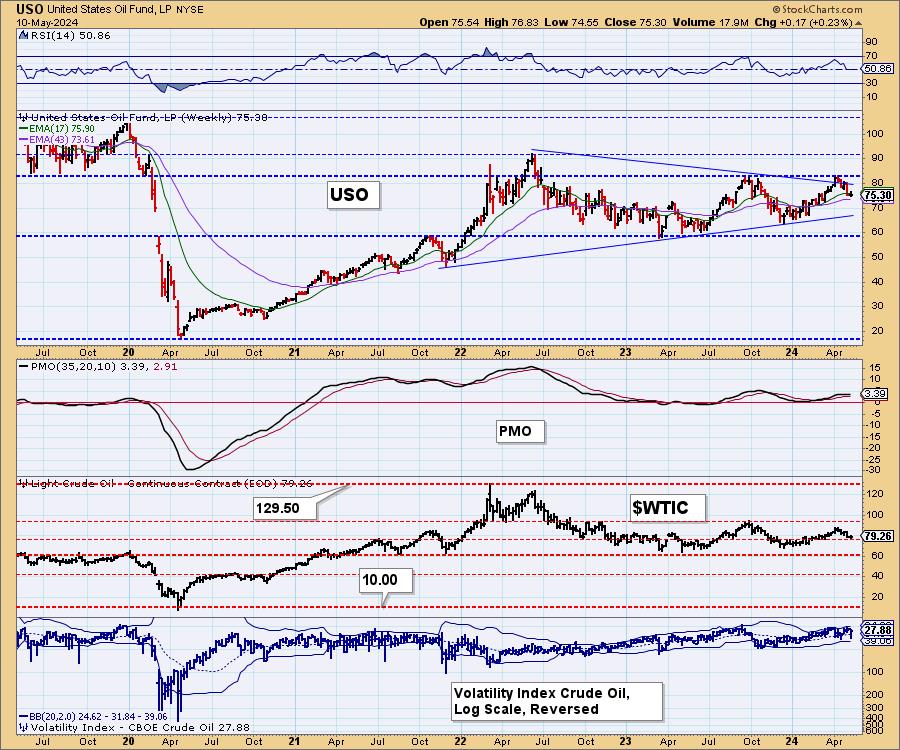900x750 pixels.
Task: Click the 'Open 75.54' header value
Action: point(448,22)
